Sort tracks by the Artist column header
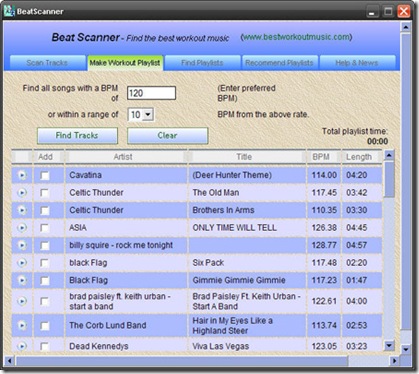Image resolution: width=419 pixels, height=374 pixels. (126, 157)
